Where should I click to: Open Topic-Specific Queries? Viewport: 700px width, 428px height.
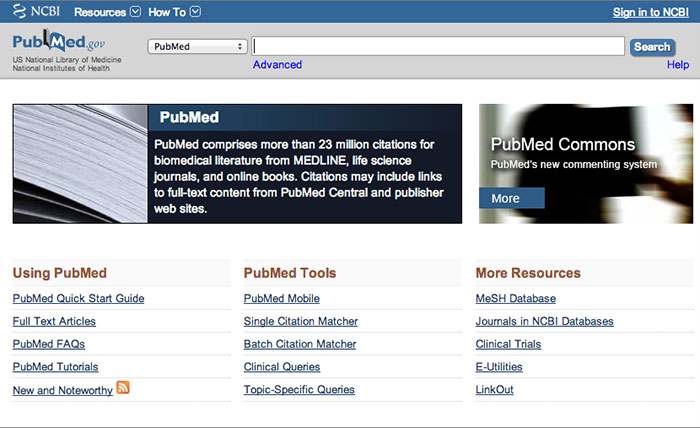tap(299, 390)
